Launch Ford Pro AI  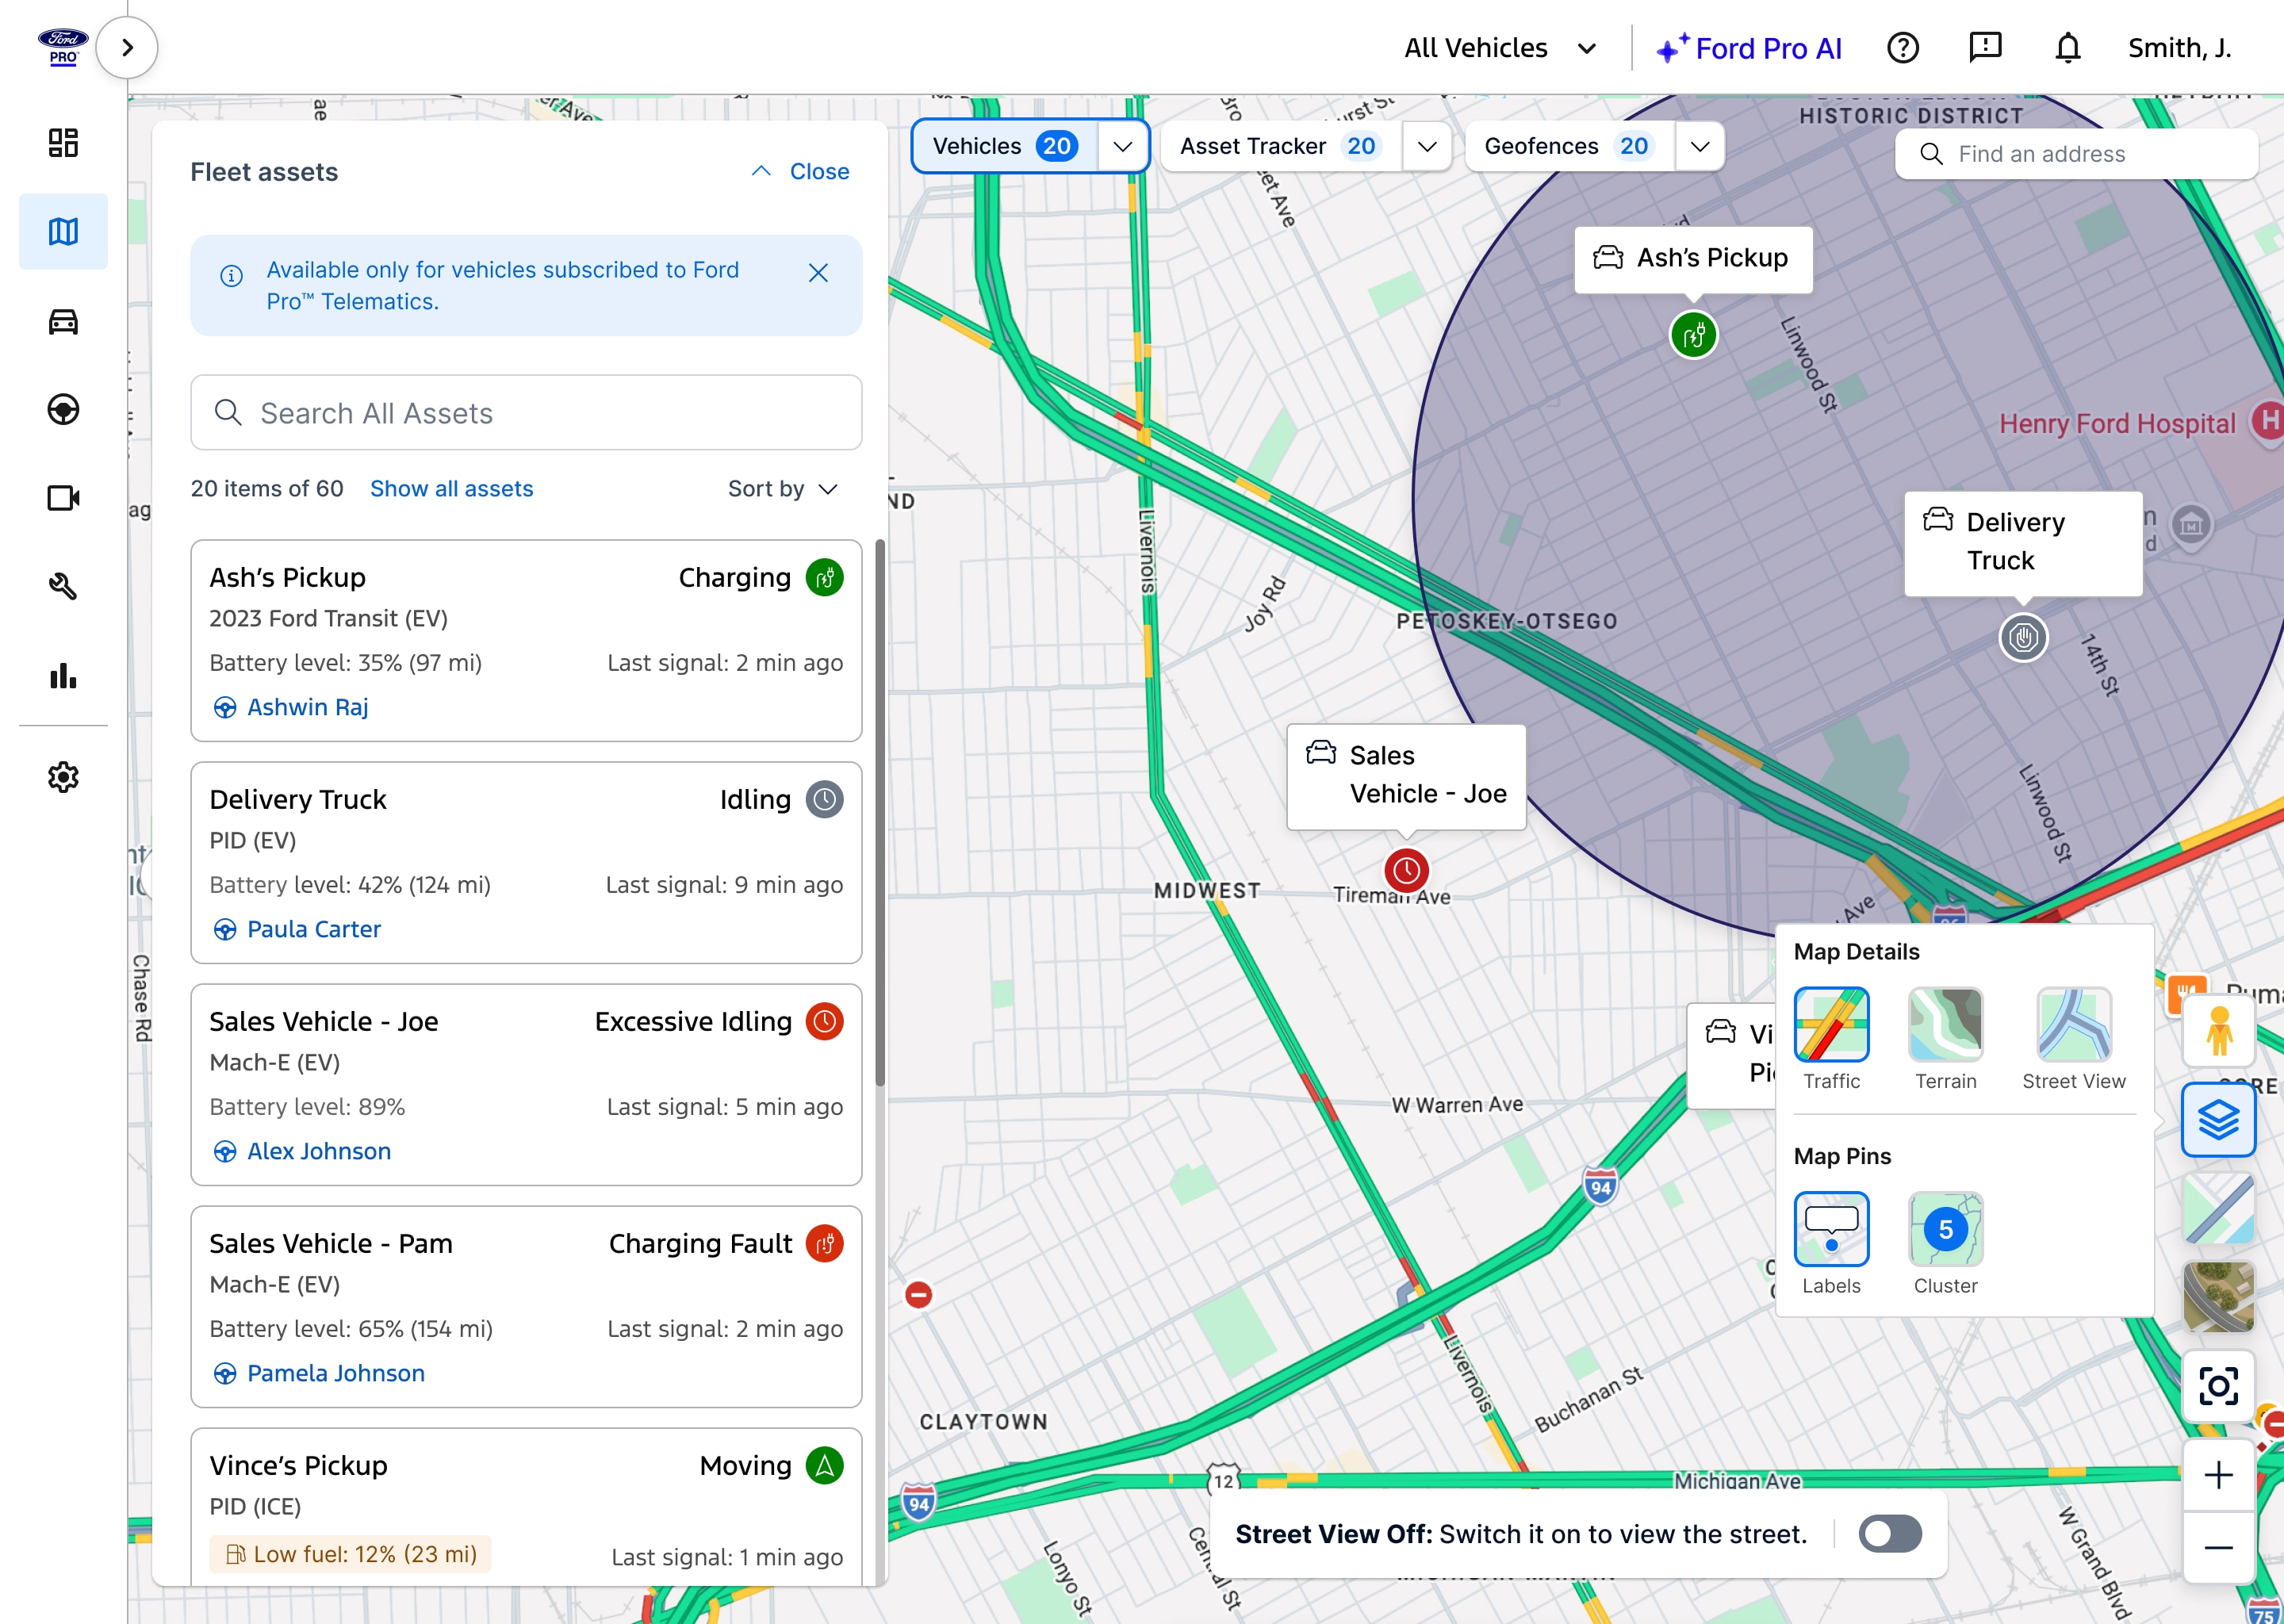[1749, 48]
